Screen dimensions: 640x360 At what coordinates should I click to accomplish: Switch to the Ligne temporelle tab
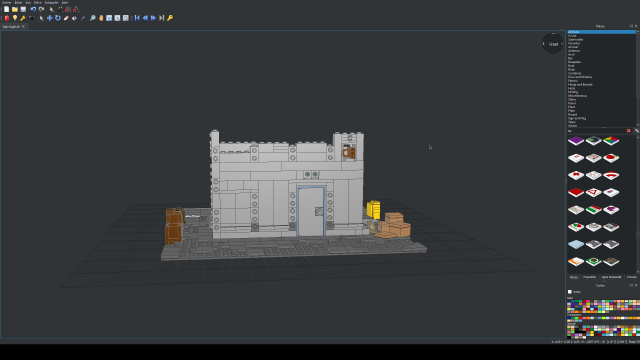click(611, 277)
